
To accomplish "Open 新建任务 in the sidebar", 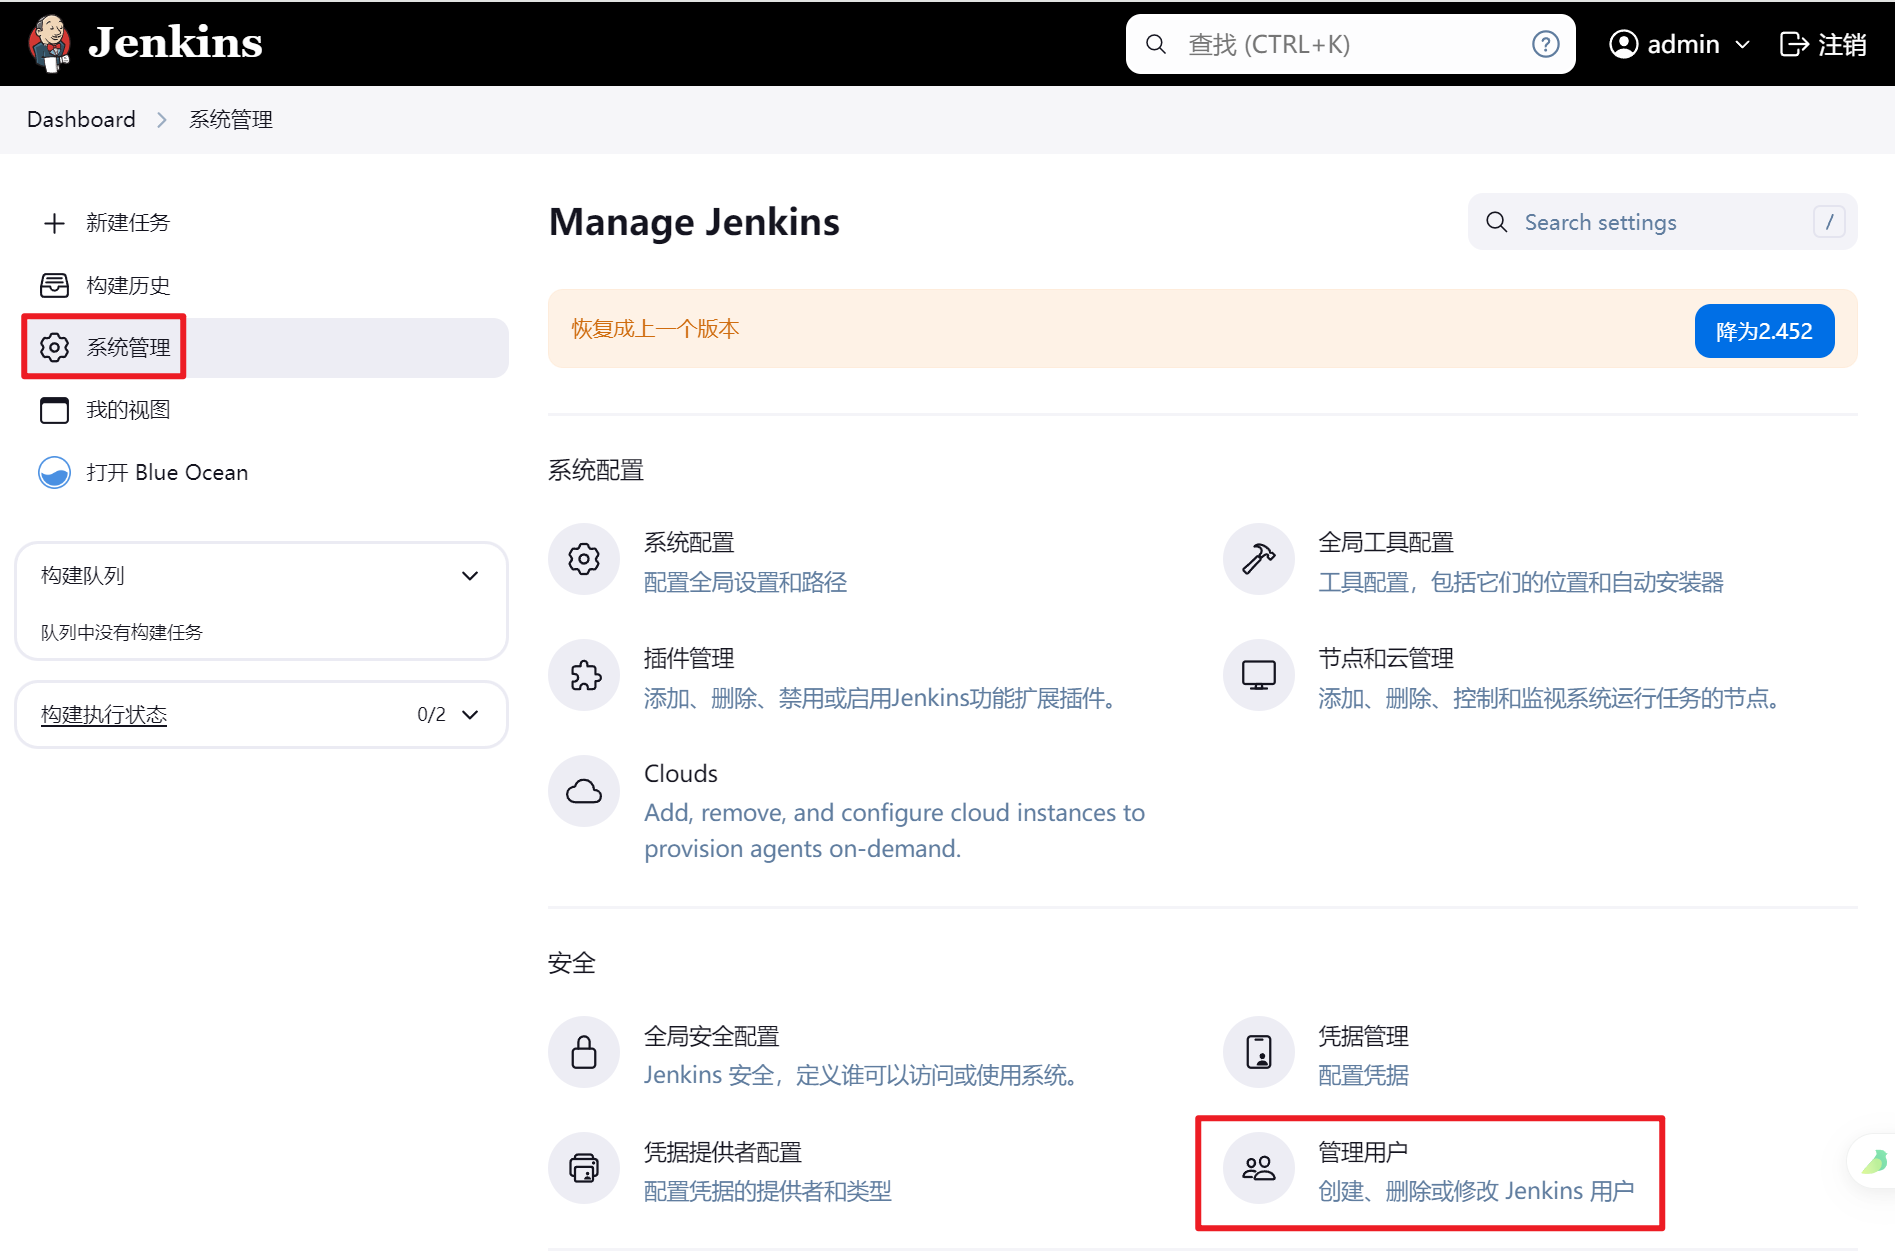I will [128, 223].
